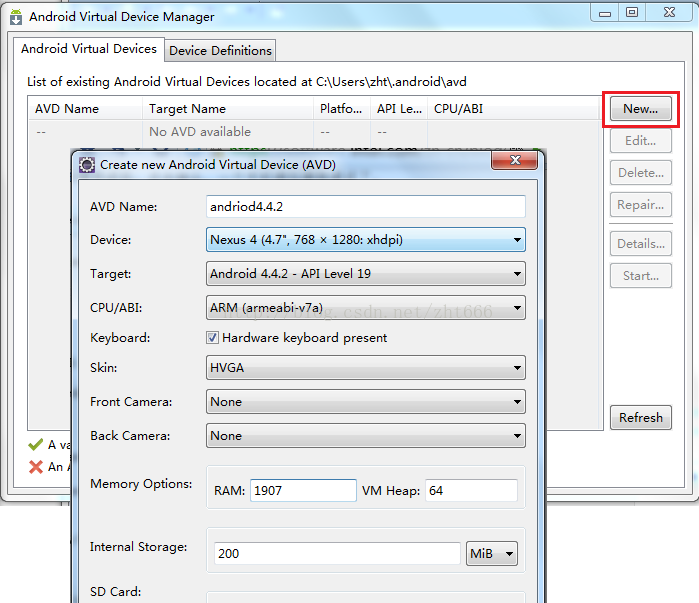
Task: Click the Edit... button
Action: click(x=641, y=141)
